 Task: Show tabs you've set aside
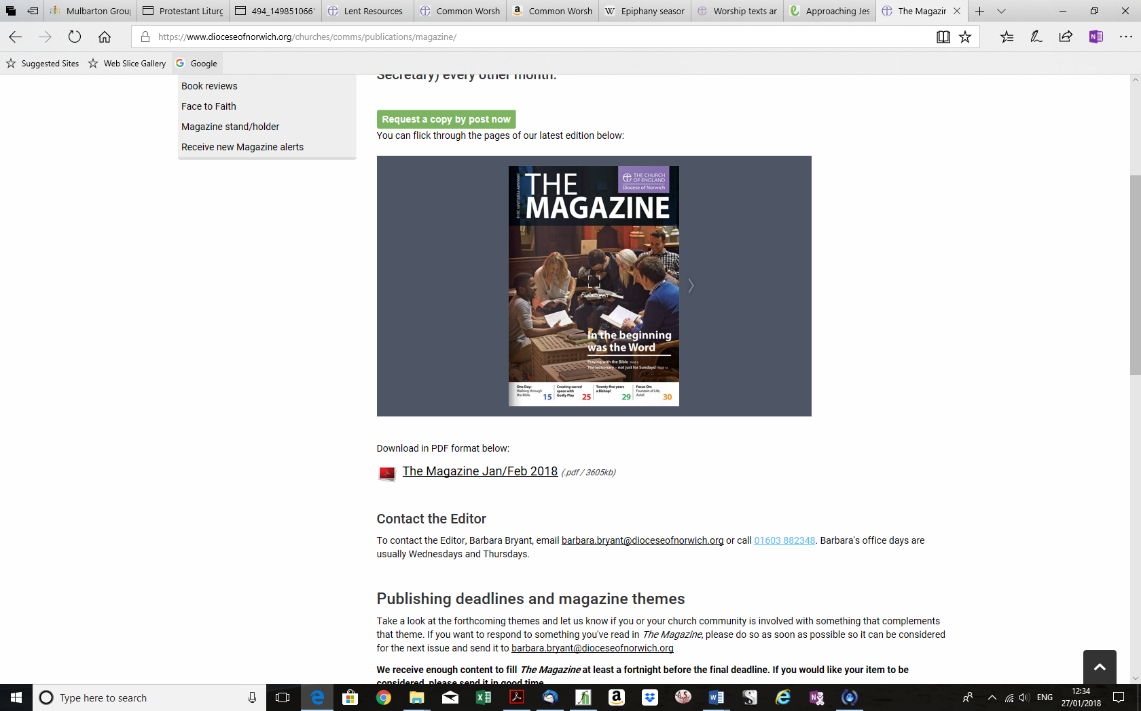tap(10, 11)
